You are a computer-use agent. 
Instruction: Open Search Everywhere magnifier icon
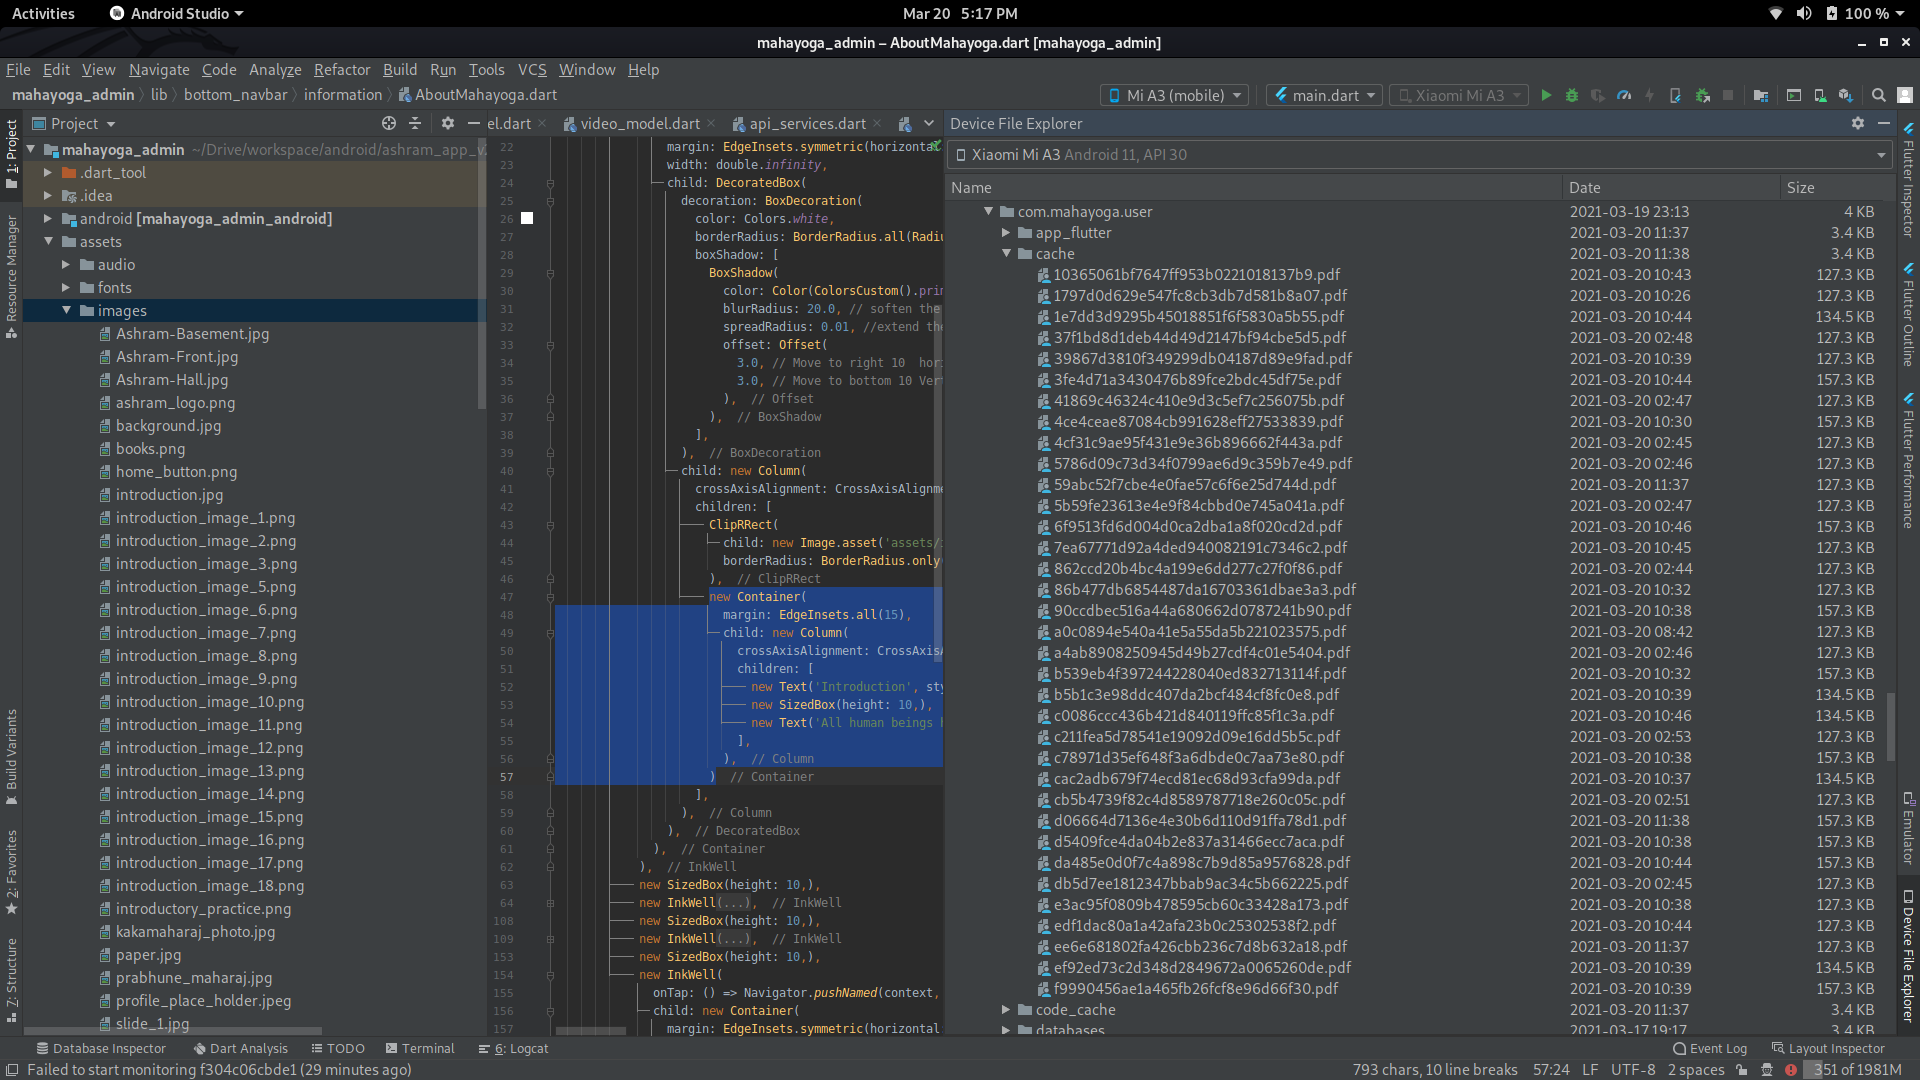click(x=1878, y=95)
